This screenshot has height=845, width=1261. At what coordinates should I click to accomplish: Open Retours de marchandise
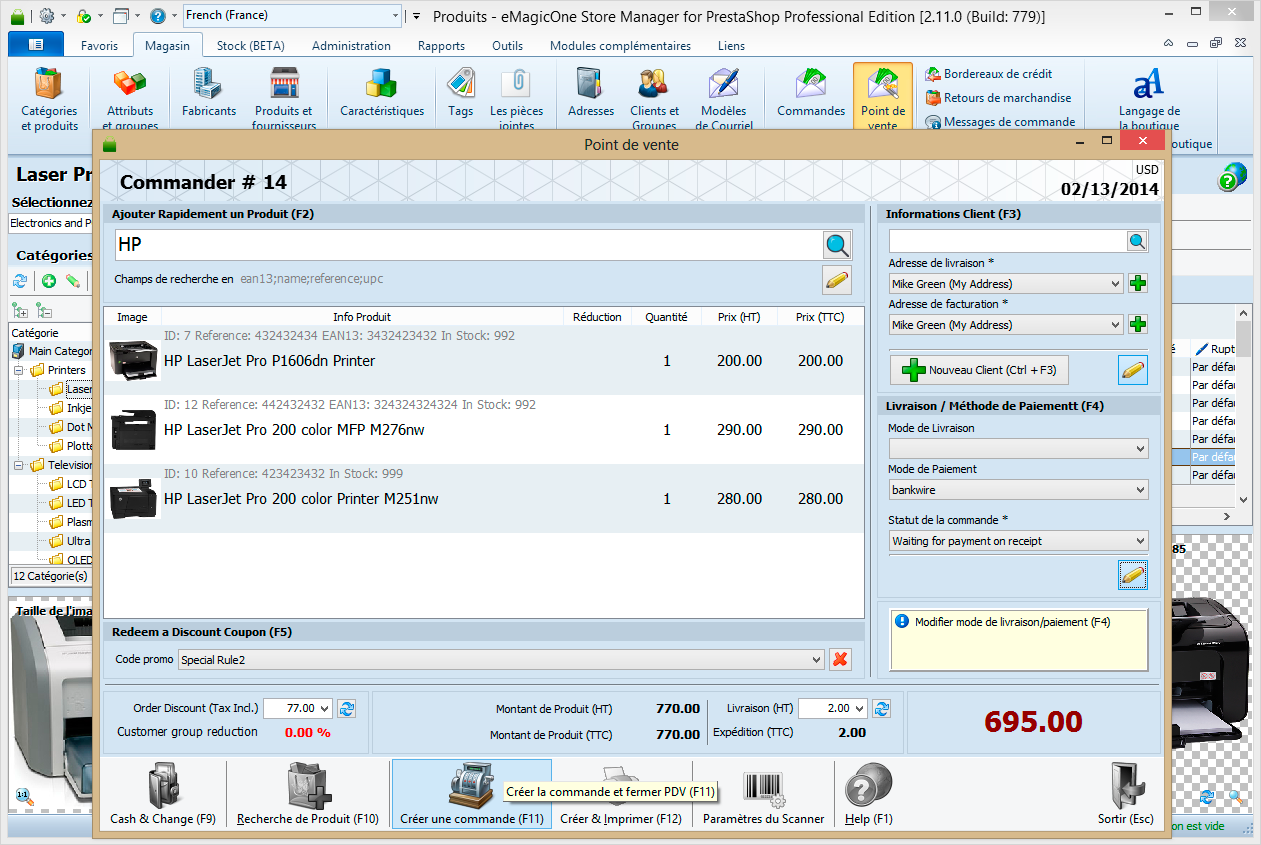[x=999, y=98]
